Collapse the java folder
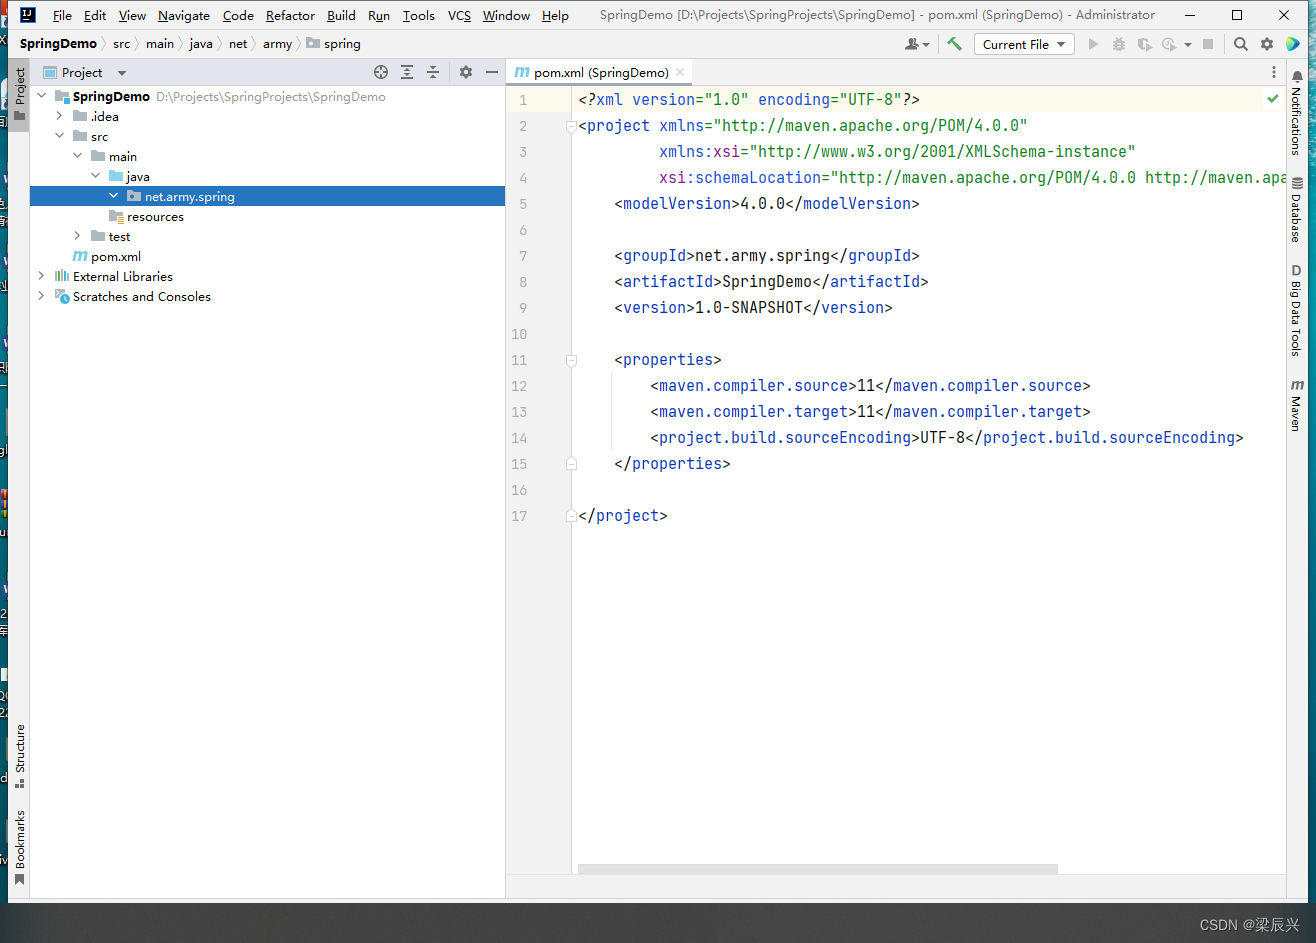Image resolution: width=1316 pixels, height=943 pixels. pos(96,176)
